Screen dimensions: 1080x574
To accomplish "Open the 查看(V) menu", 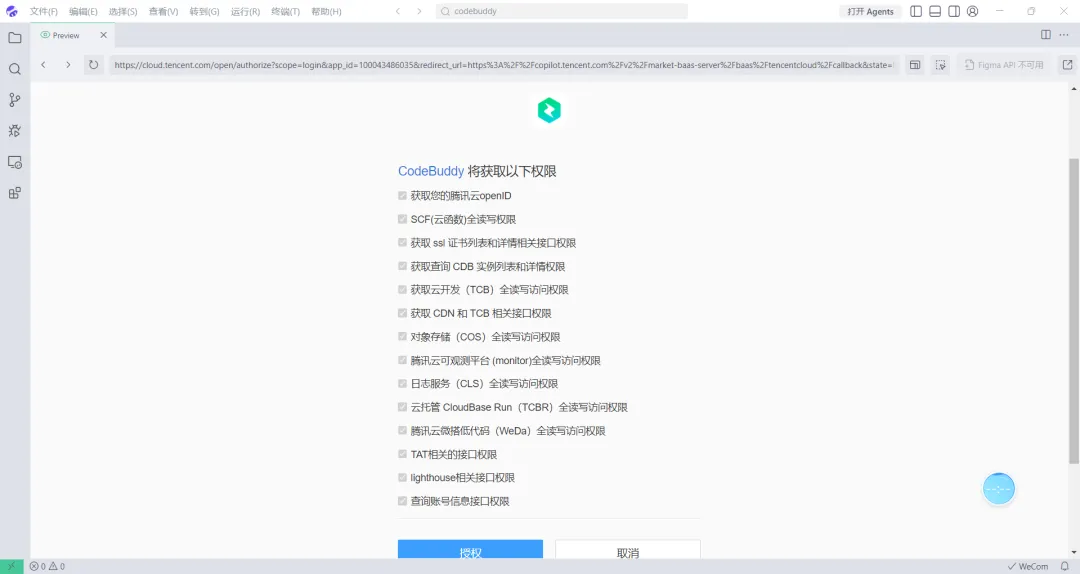I will tap(163, 12).
